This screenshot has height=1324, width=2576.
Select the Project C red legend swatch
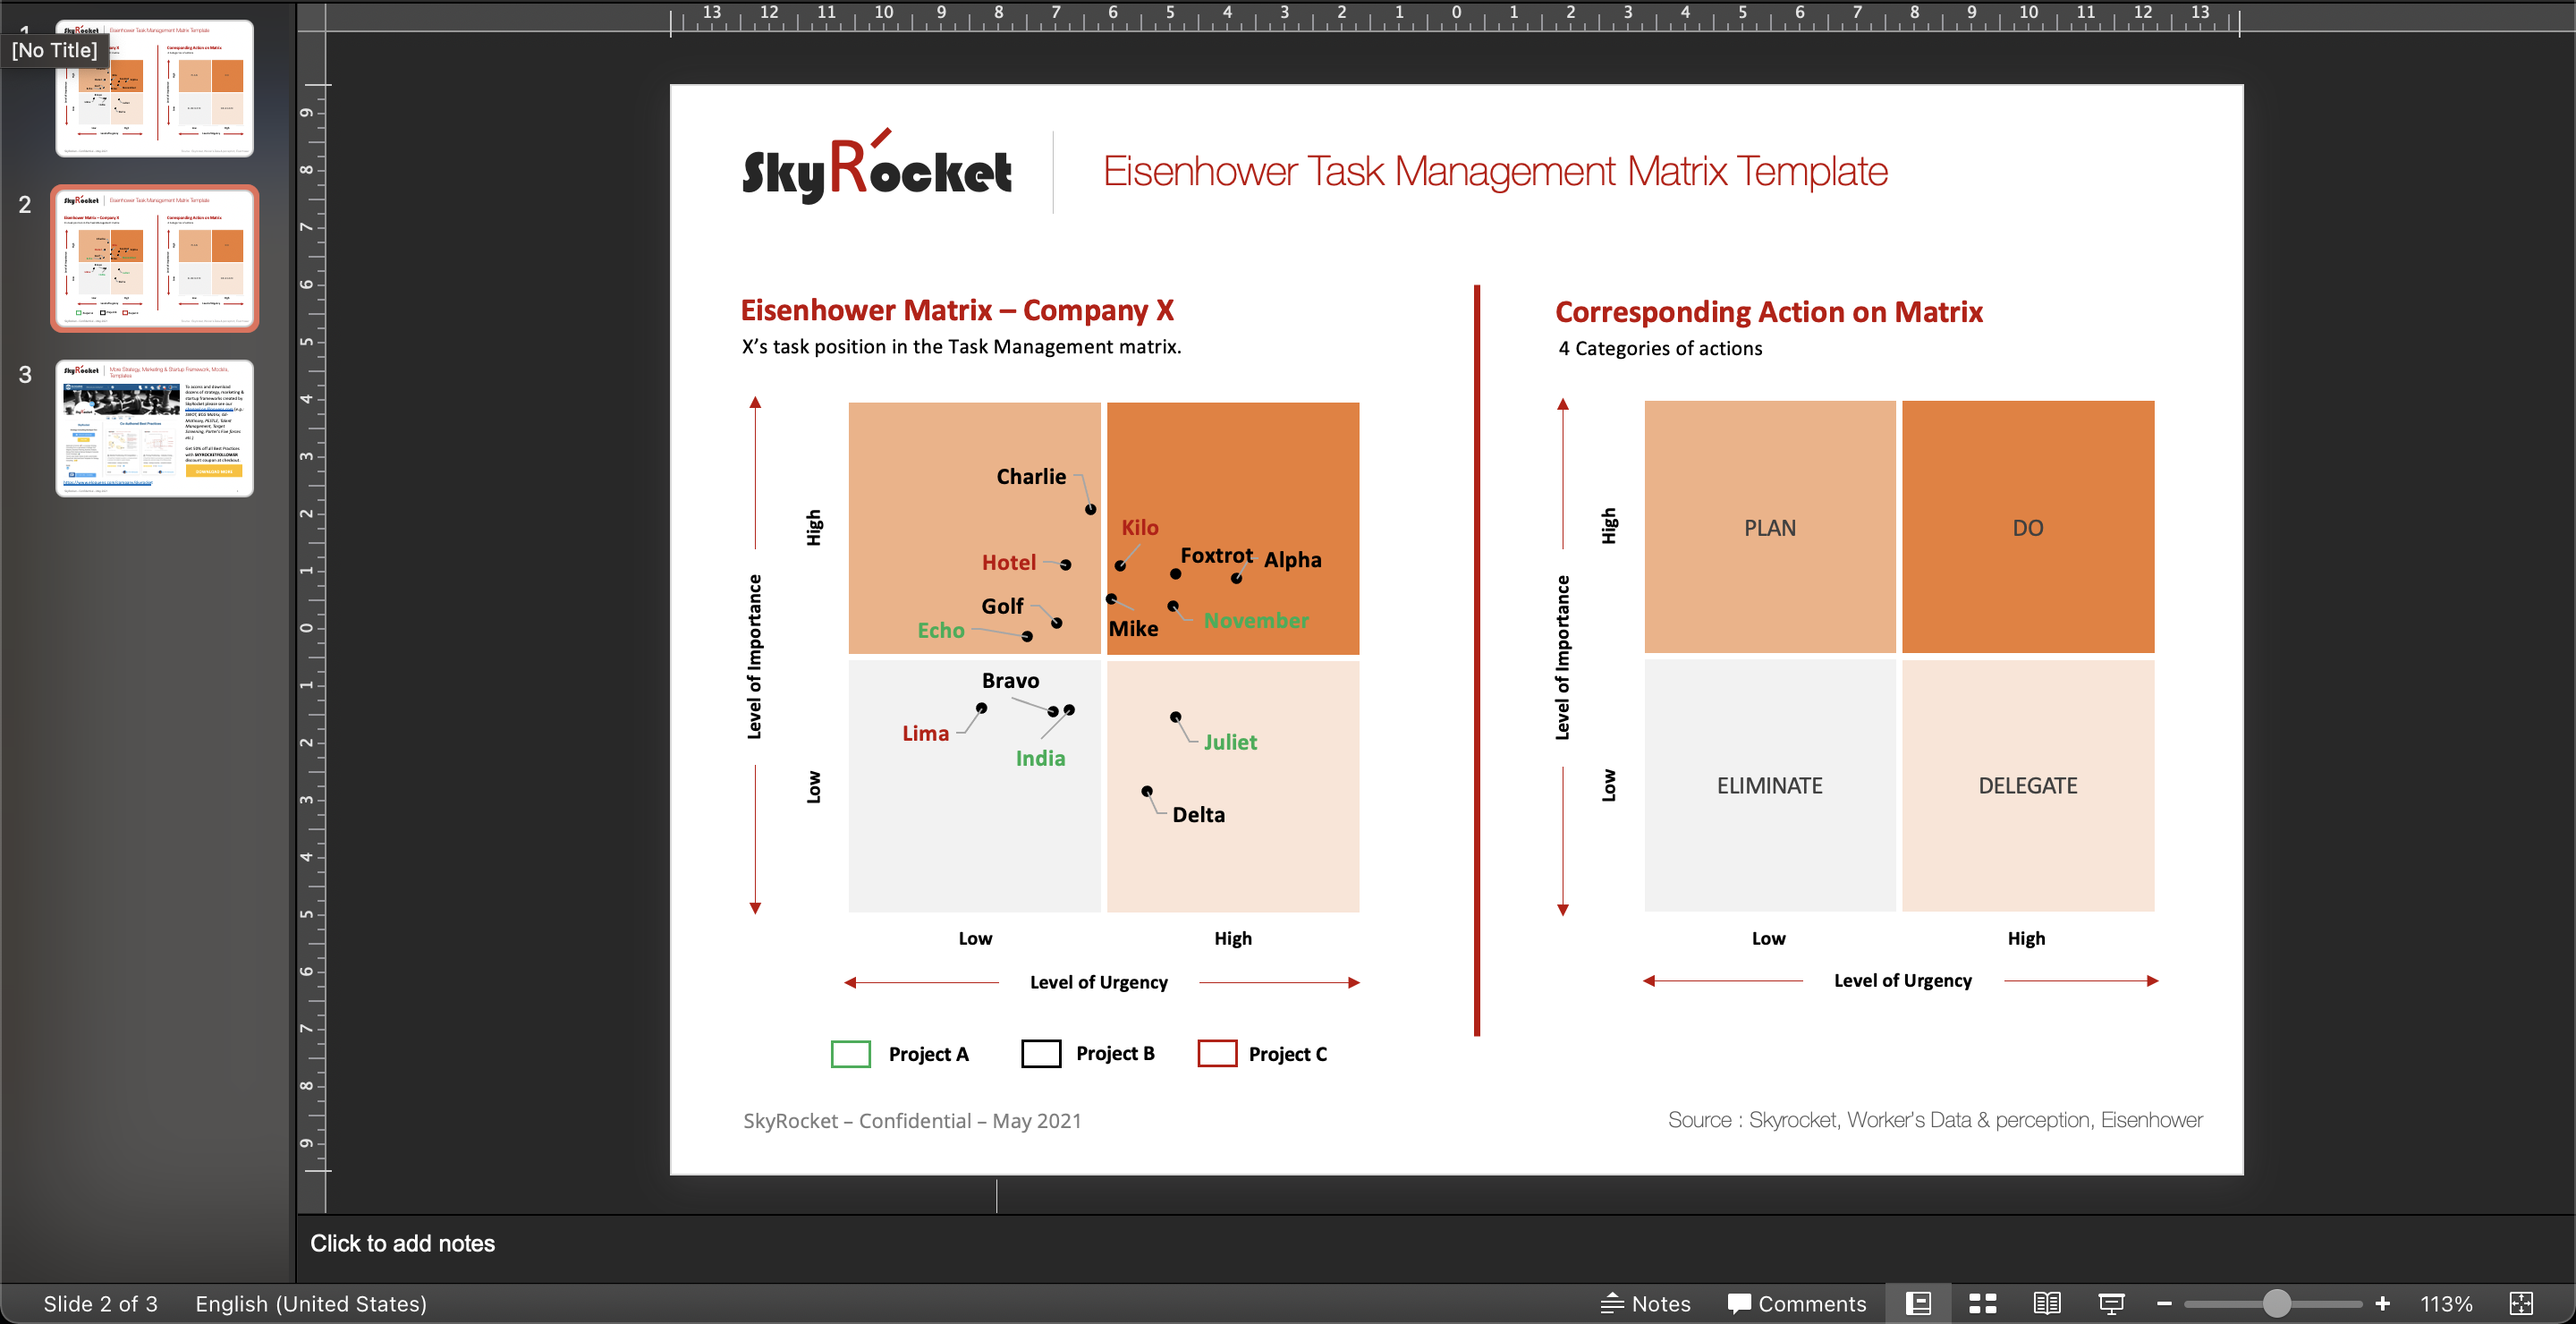1216,1053
